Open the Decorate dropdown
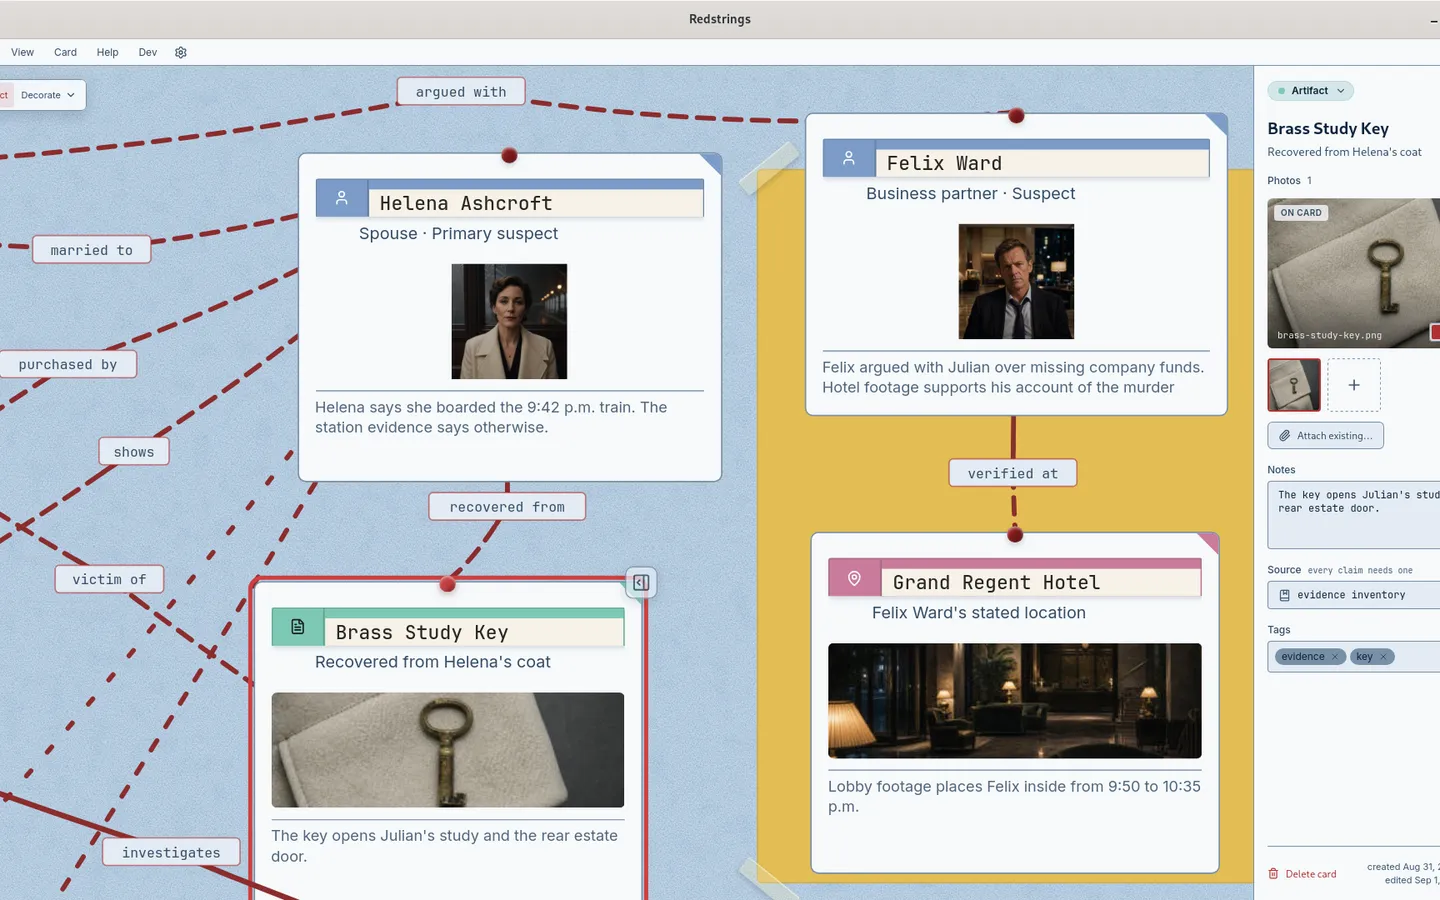The image size is (1440, 900). point(48,95)
